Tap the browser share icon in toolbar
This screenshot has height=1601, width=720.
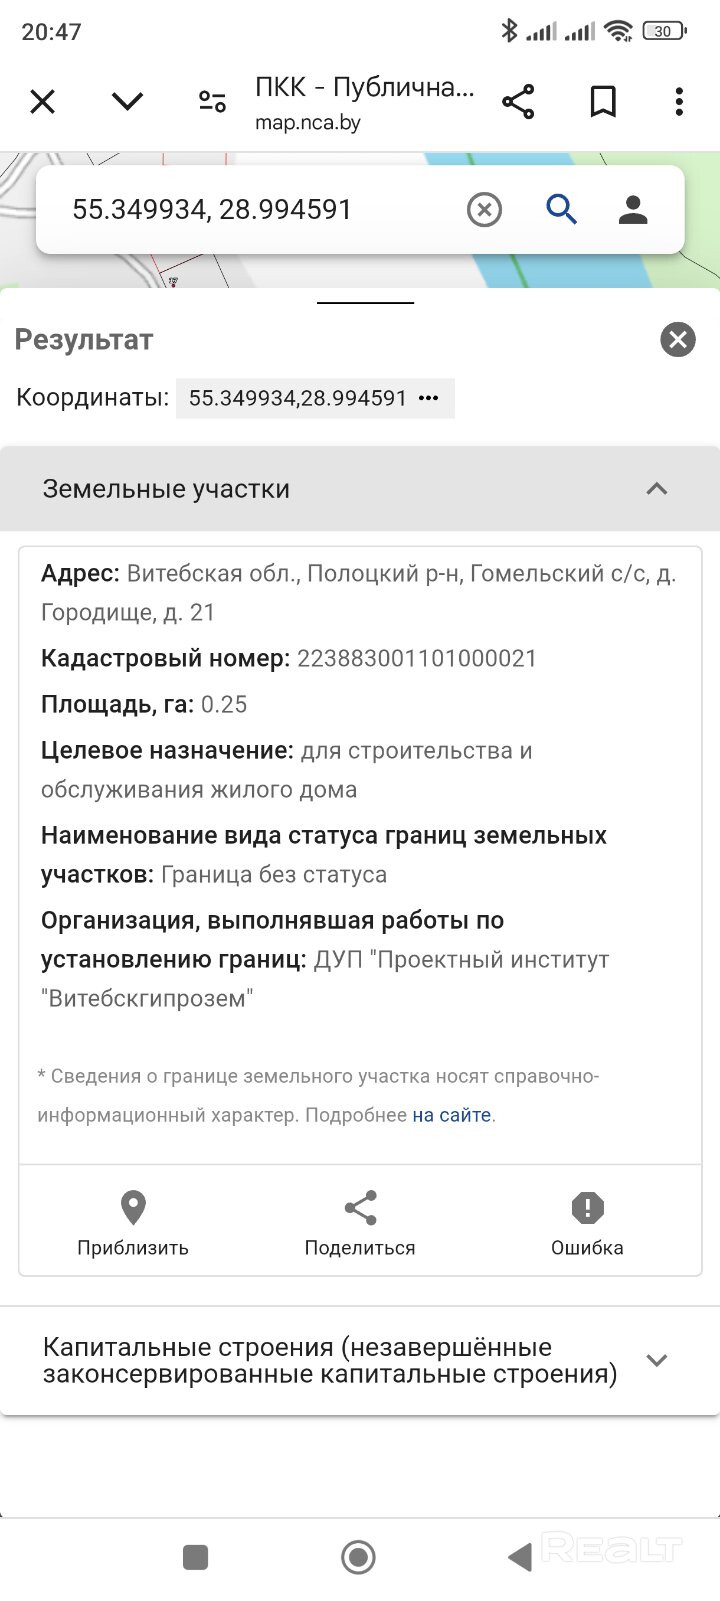[518, 102]
